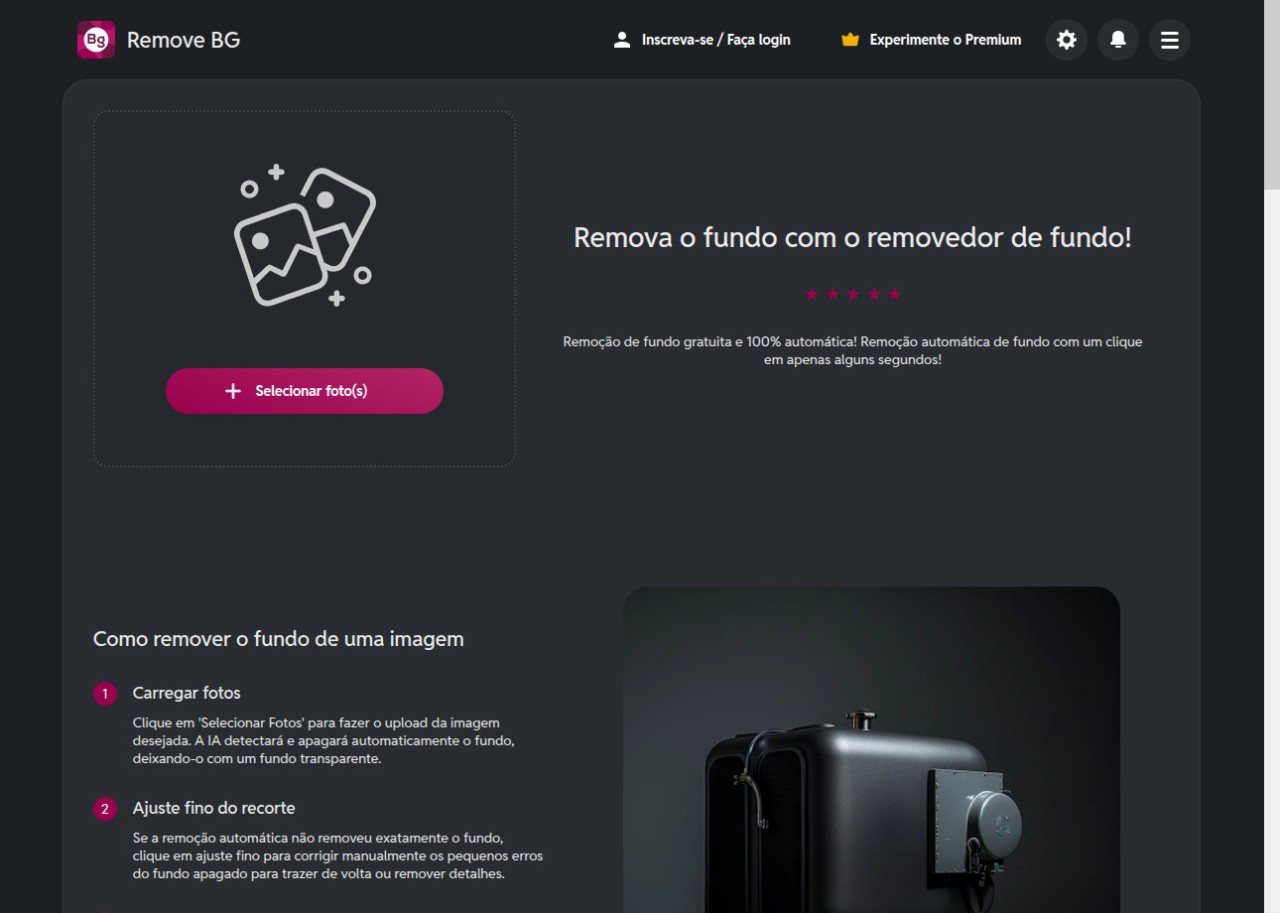Screen dimensions: 1280x913
Task: Open settings via the gear icon
Action: pos(1066,40)
